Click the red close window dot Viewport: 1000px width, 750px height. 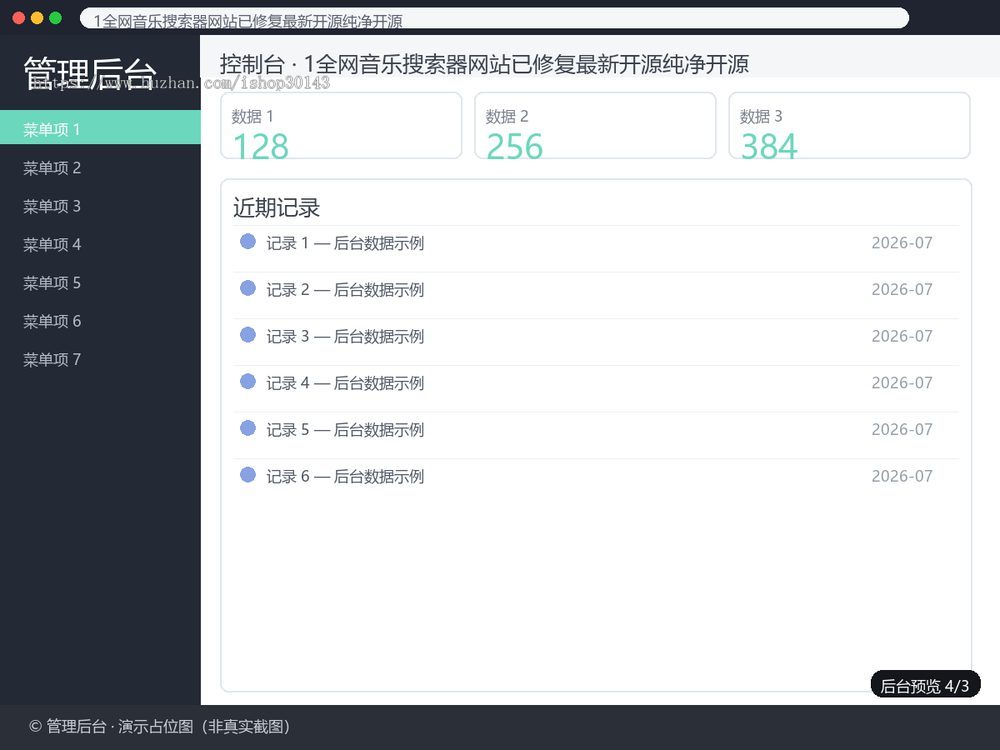coord(18,18)
